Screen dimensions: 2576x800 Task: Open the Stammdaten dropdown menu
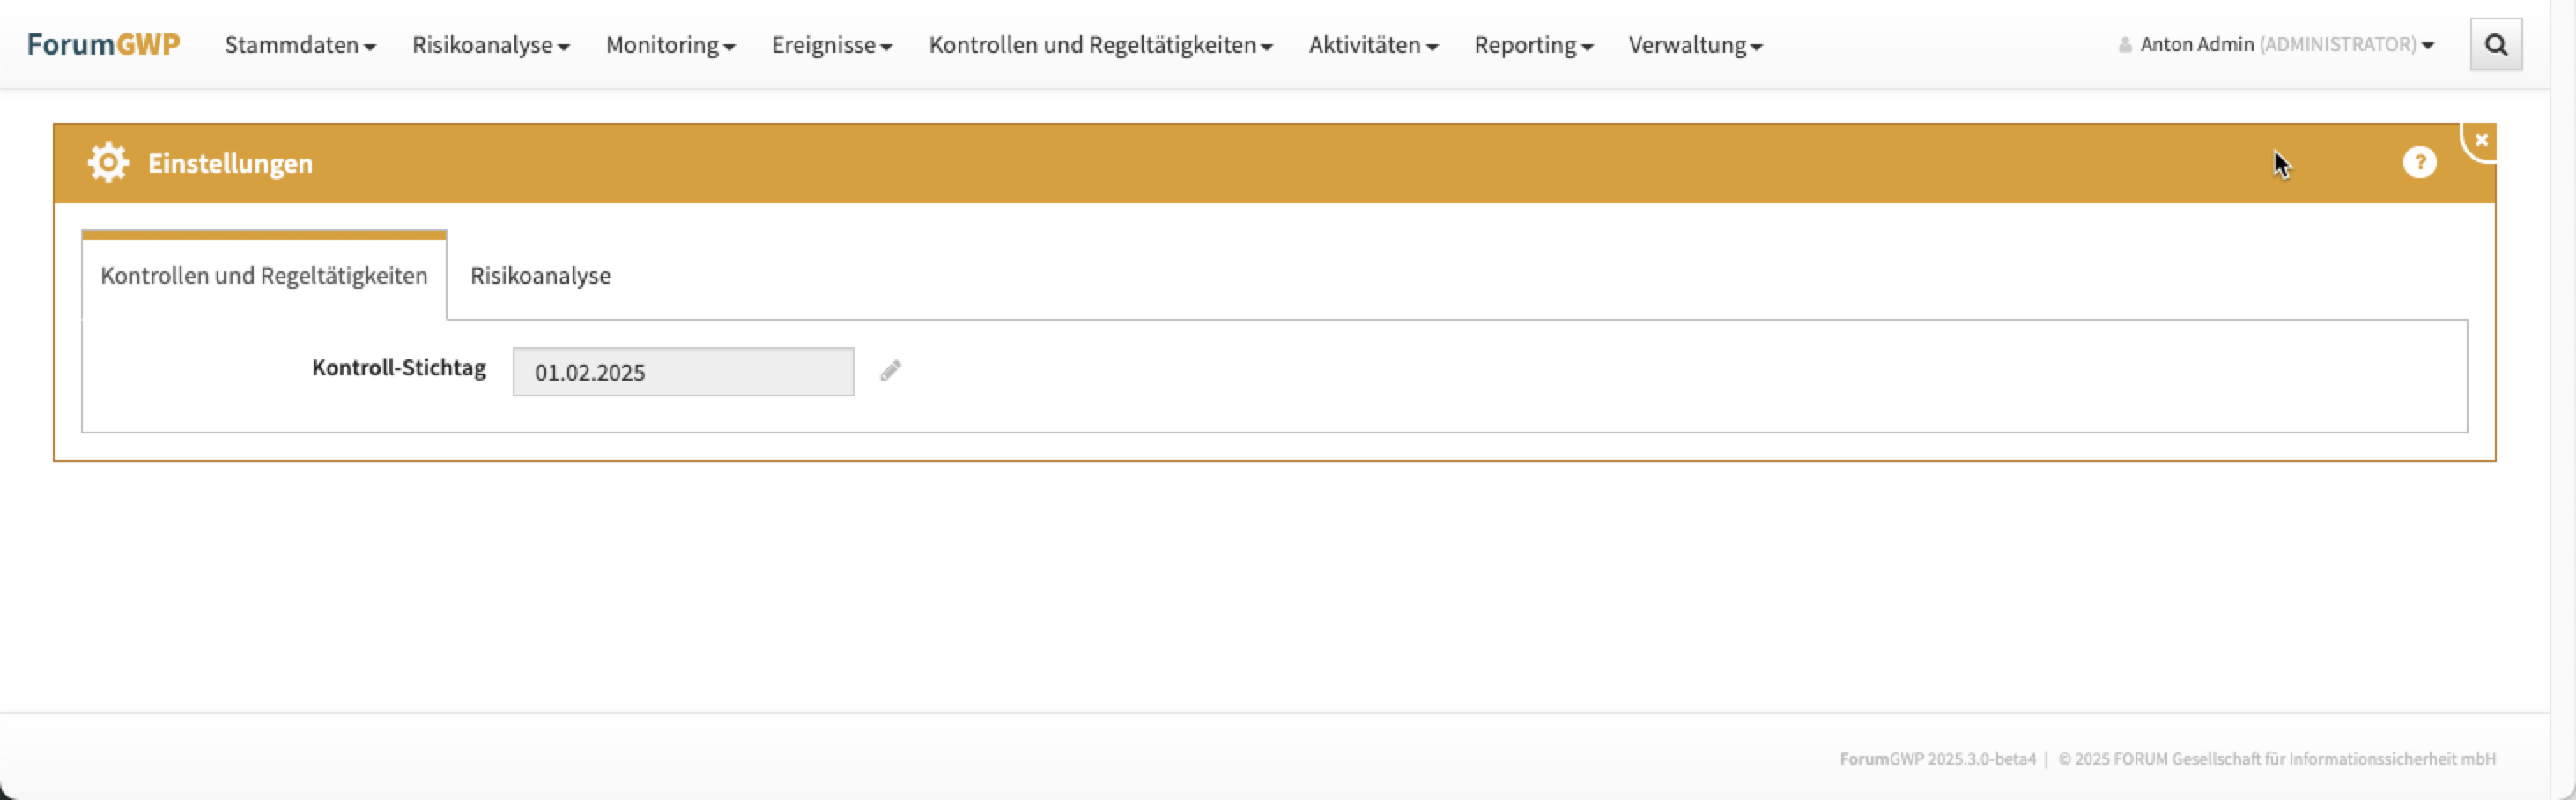(x=300, y=45)
